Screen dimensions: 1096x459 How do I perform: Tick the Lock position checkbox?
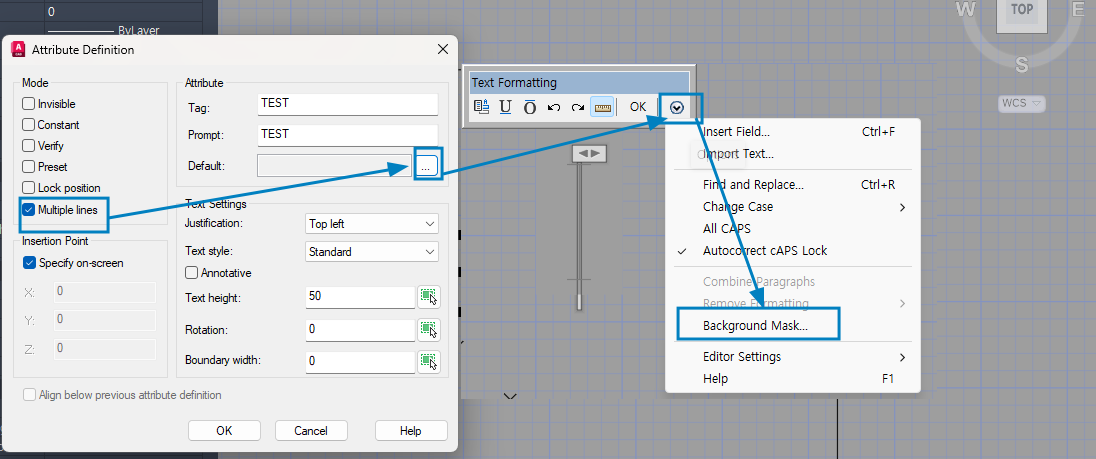pyautogui.click(x=29, y=187)
